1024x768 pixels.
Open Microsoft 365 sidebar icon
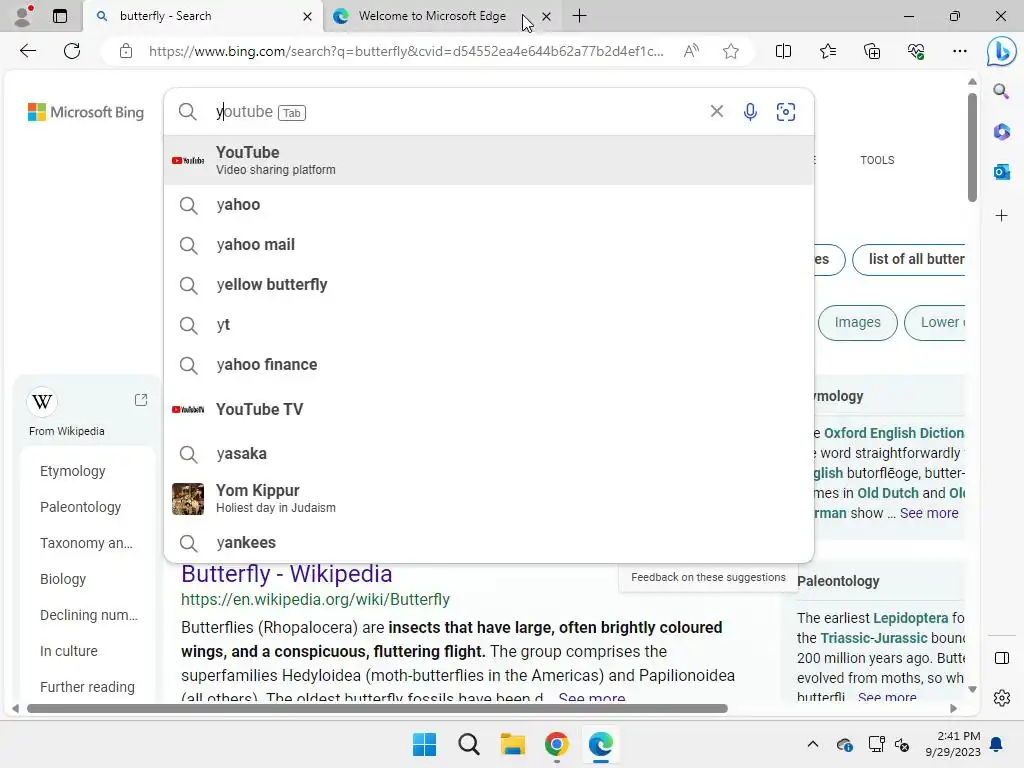pyautogui.click(x=1001, y=132)
